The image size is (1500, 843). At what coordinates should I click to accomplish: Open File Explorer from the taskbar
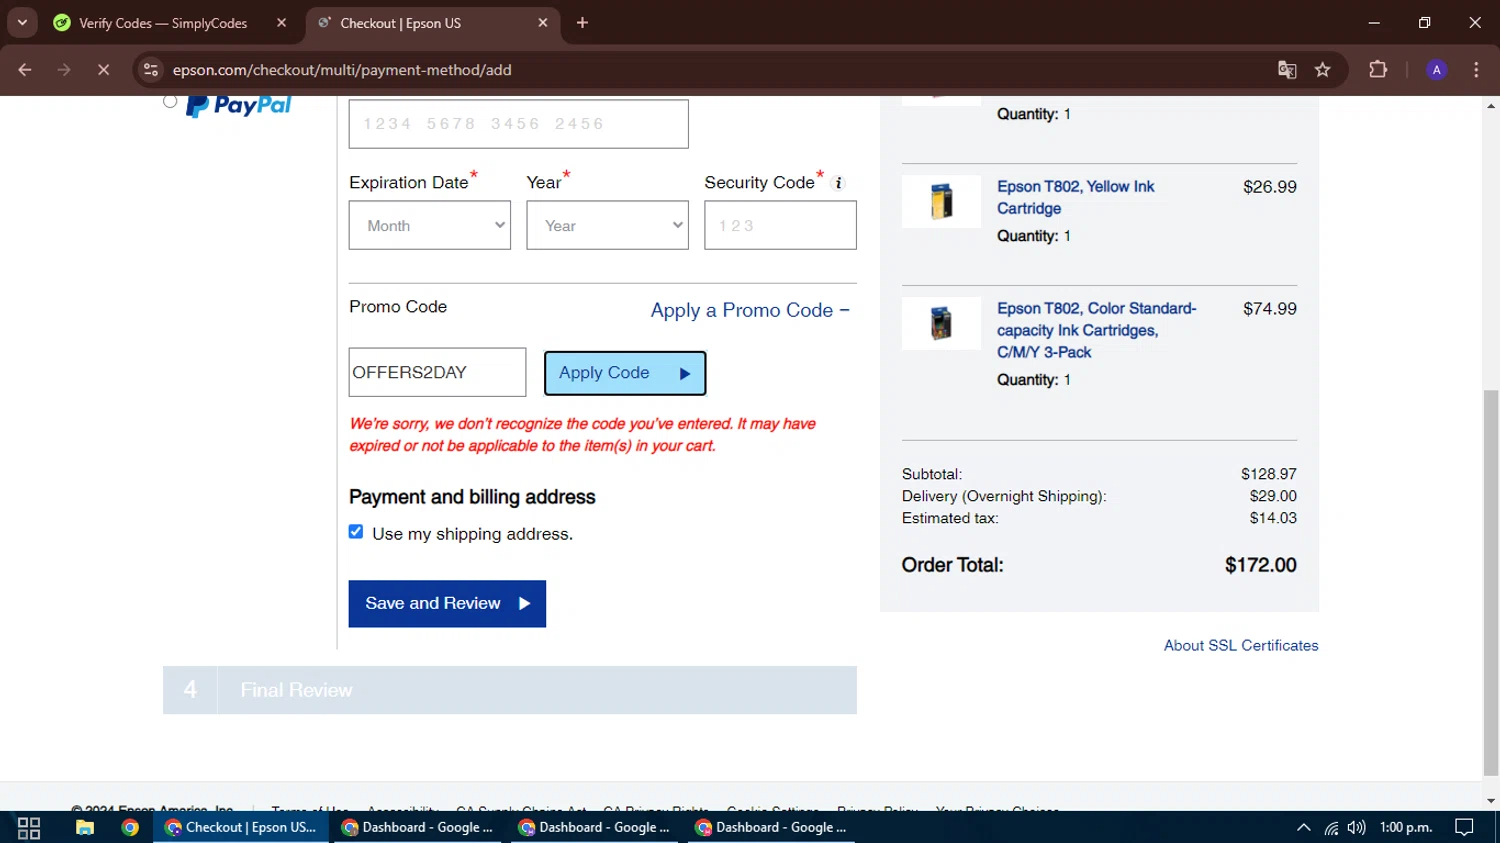85,827
